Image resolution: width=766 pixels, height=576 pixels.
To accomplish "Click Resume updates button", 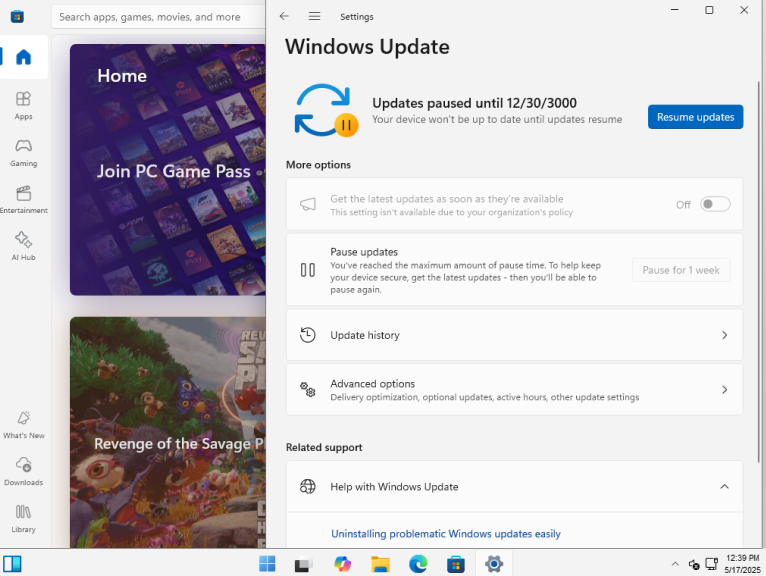I will 696,117.
